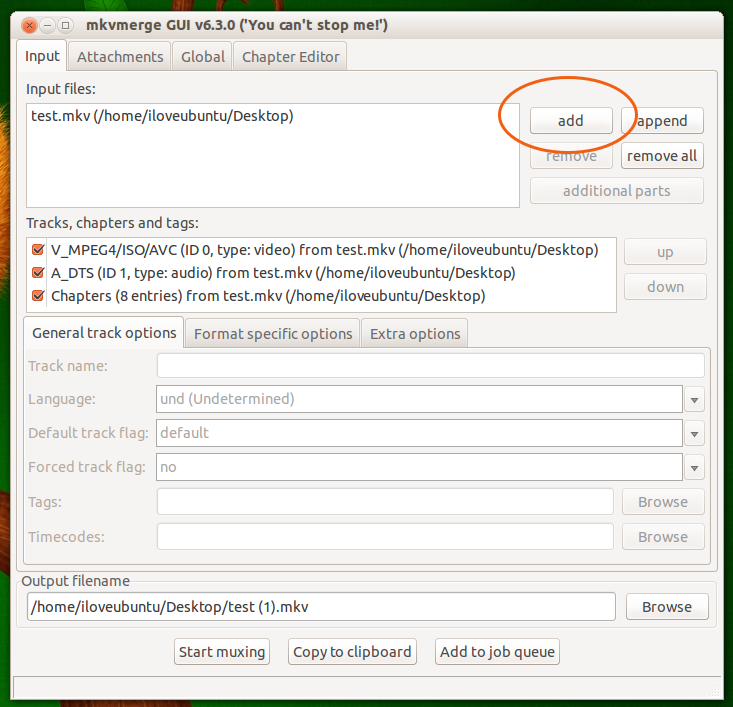This screenshot has height=707, width=733.
Task: Open the Global tab
Action: 202,57
